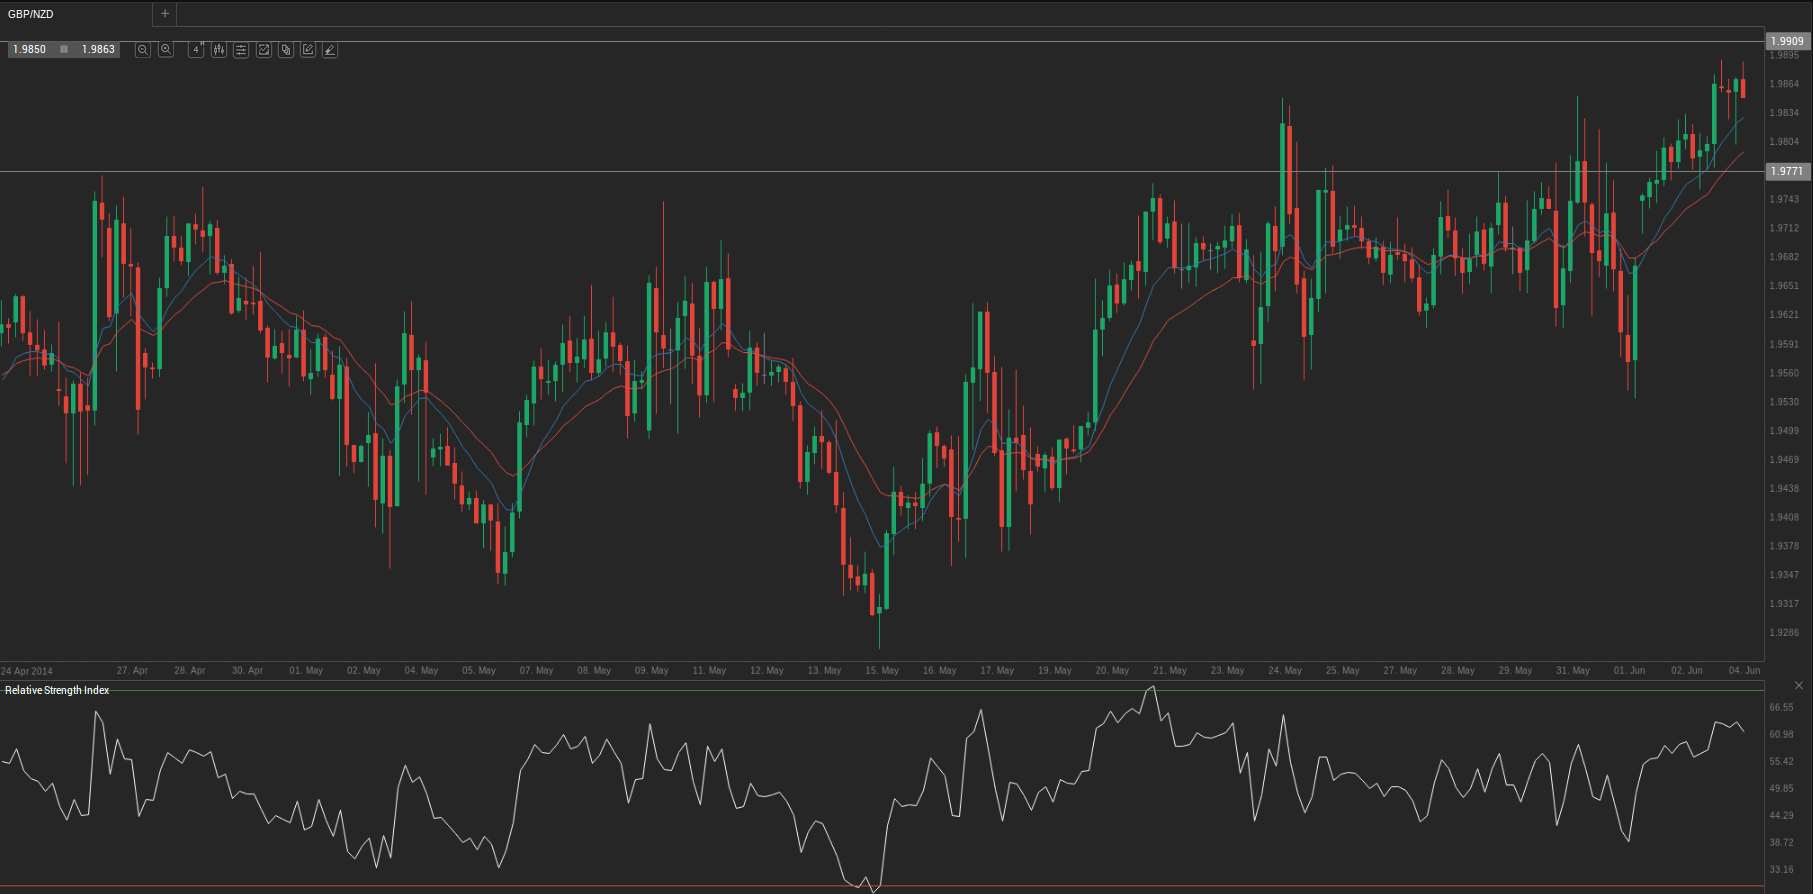Close the Relative Strength Index panel

(1799, 685)
